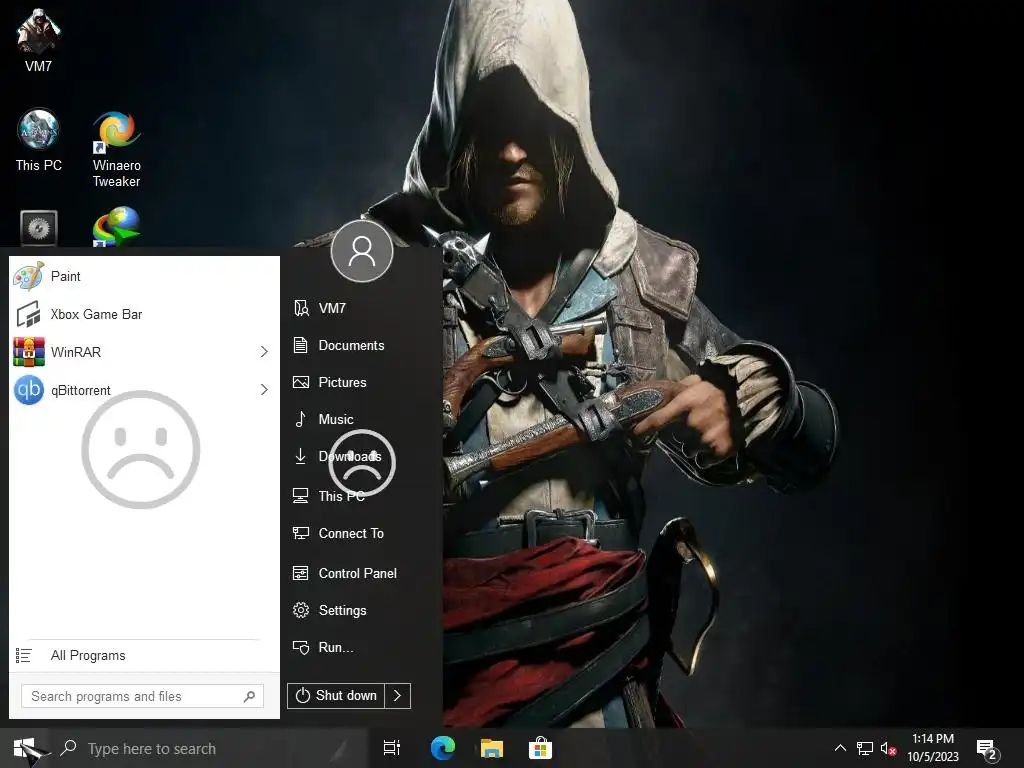This screenshot has width=1024, height=768.
Task: Open the clock showing 1:14 PM
Action: tap(933, 748)
